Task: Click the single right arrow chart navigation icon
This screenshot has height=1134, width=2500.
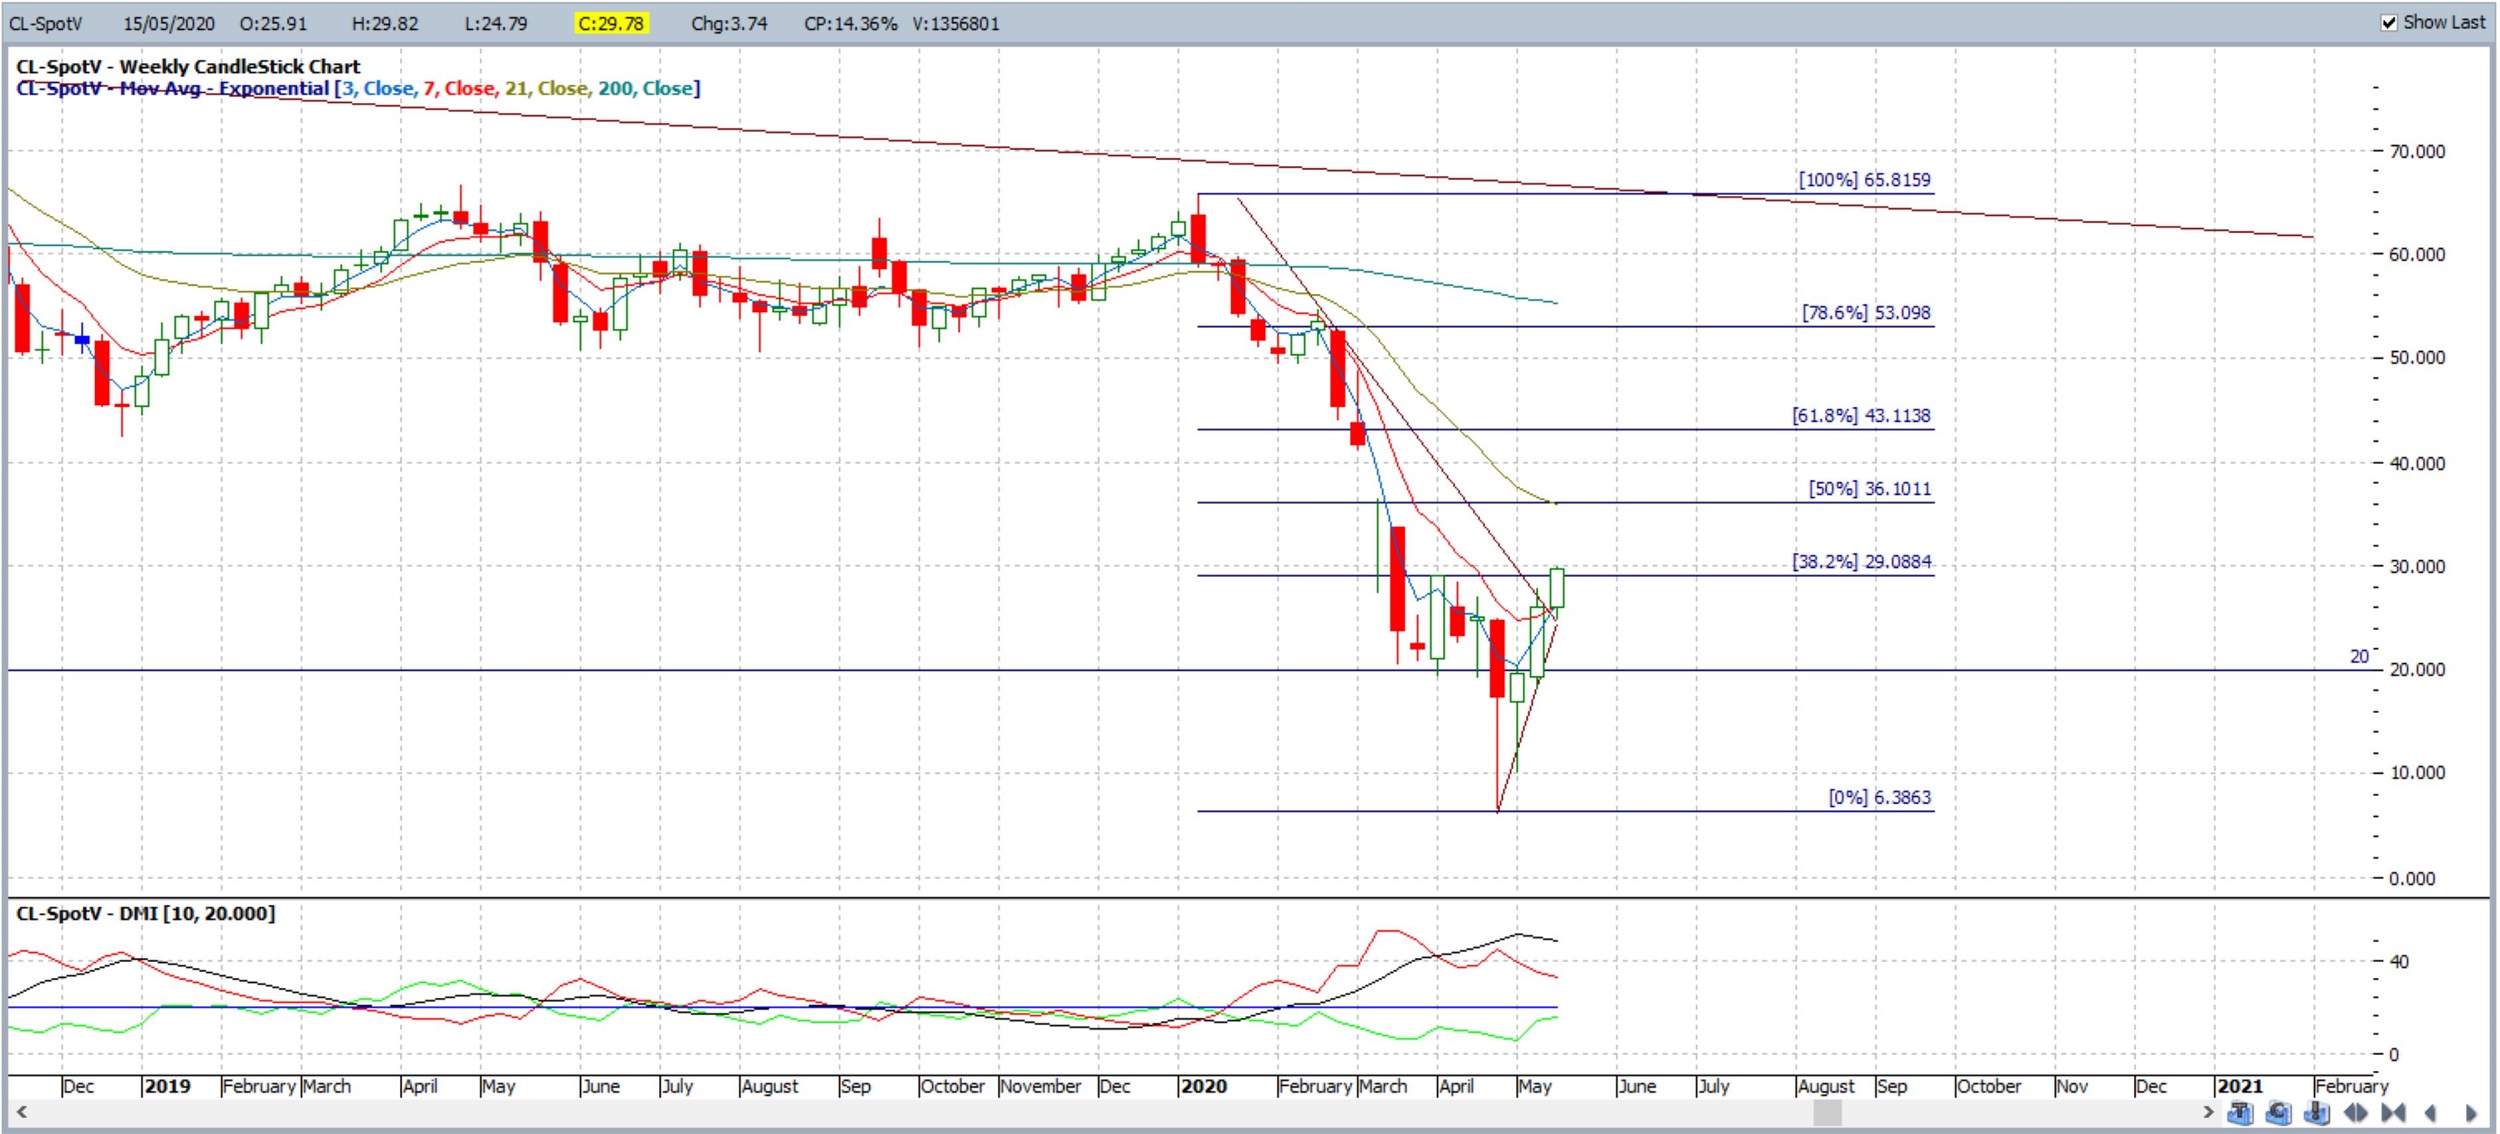Action: 2470,1112
